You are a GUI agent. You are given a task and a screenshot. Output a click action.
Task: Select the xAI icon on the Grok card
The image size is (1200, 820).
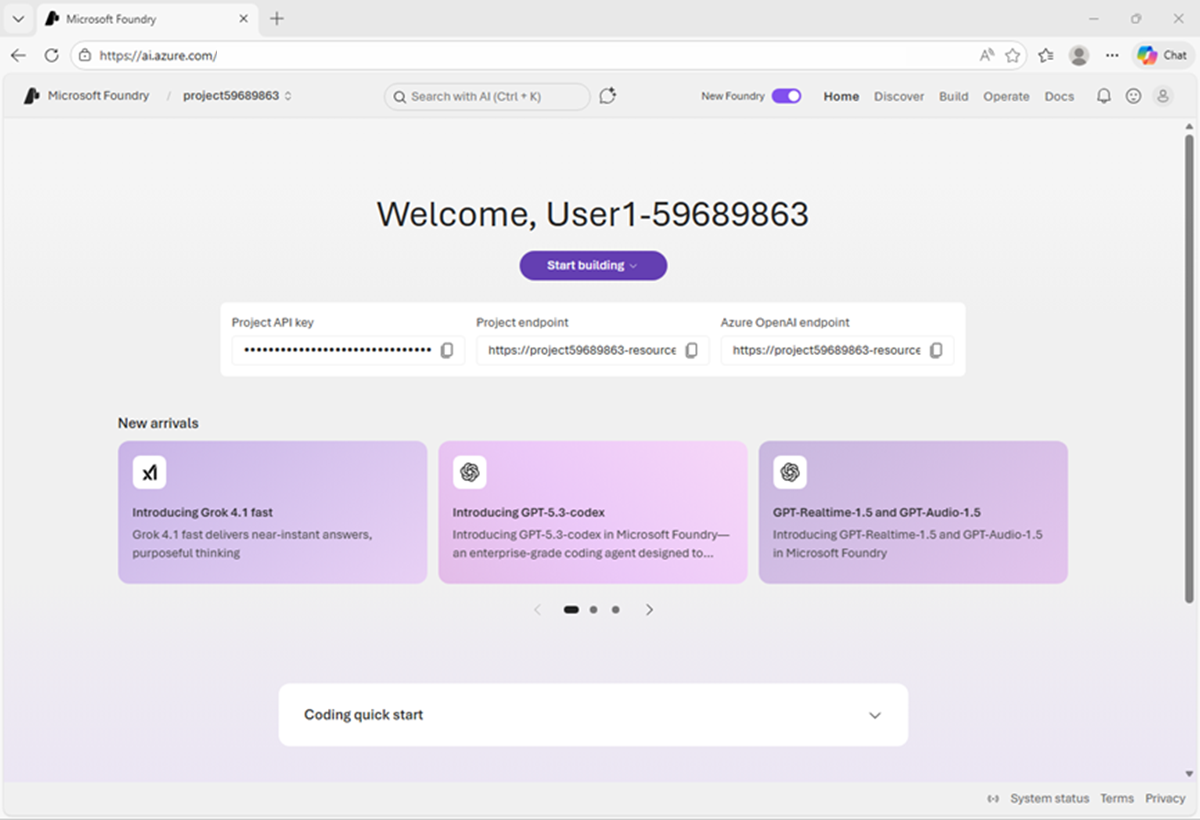coord(150,471)
